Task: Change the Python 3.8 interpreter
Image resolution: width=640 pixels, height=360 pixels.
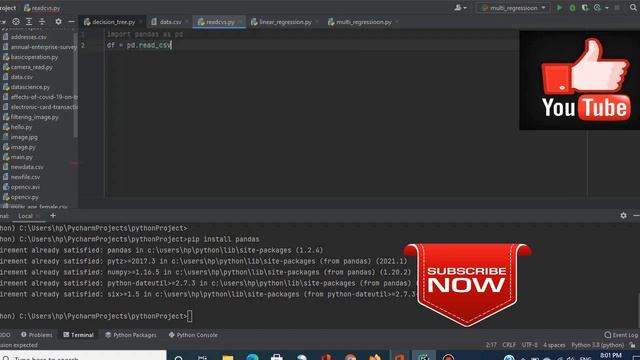Action: (x=598, y=345)
